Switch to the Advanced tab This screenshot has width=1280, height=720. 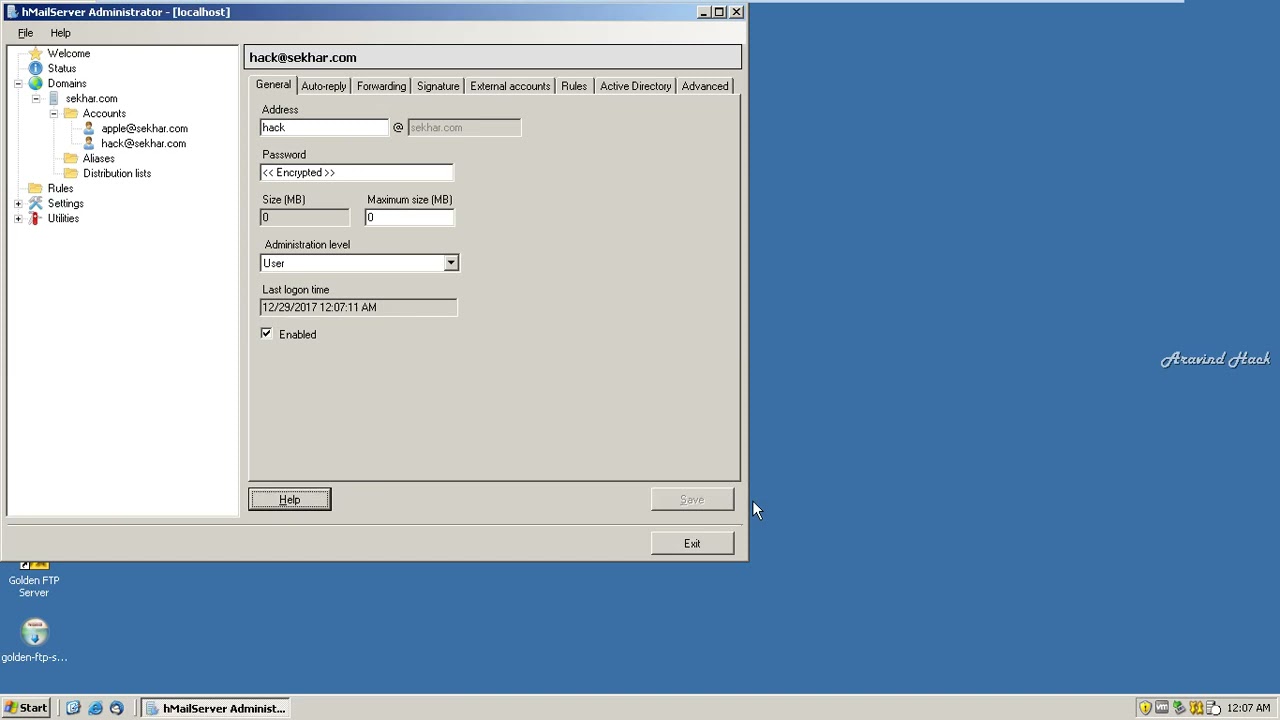tap(705, 86)
